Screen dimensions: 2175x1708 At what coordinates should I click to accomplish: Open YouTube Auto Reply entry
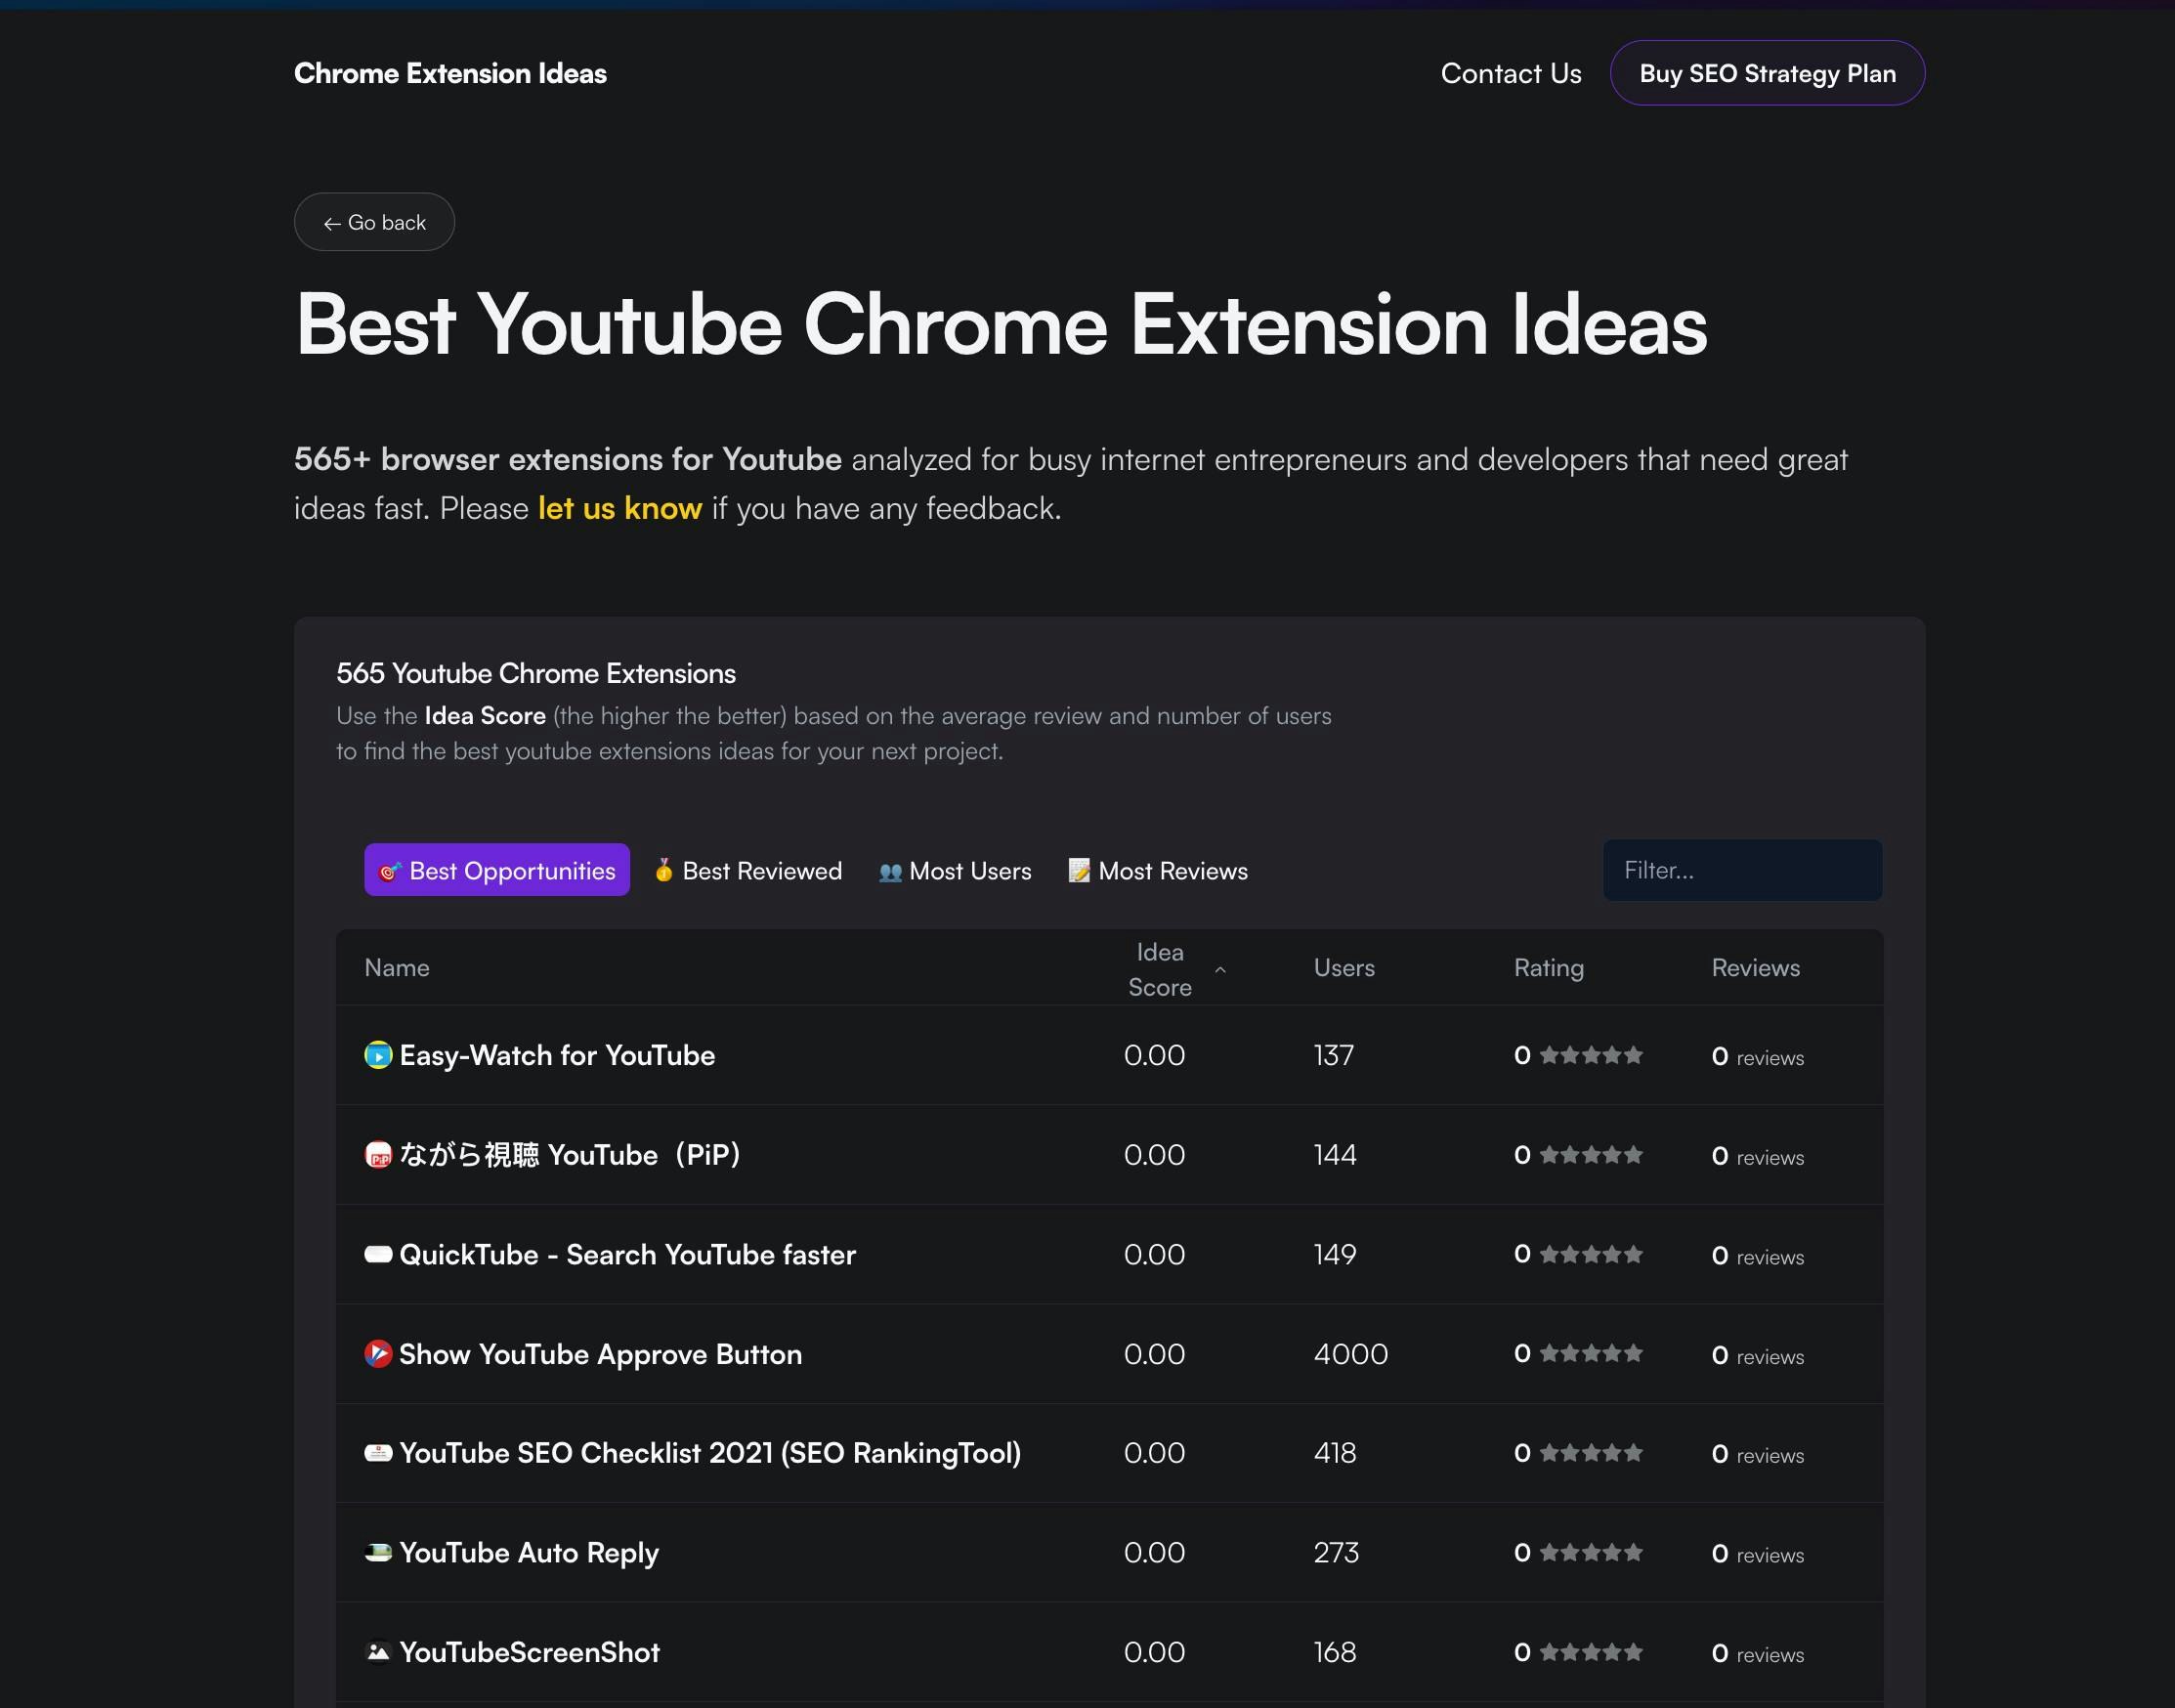pos(529,1553)
